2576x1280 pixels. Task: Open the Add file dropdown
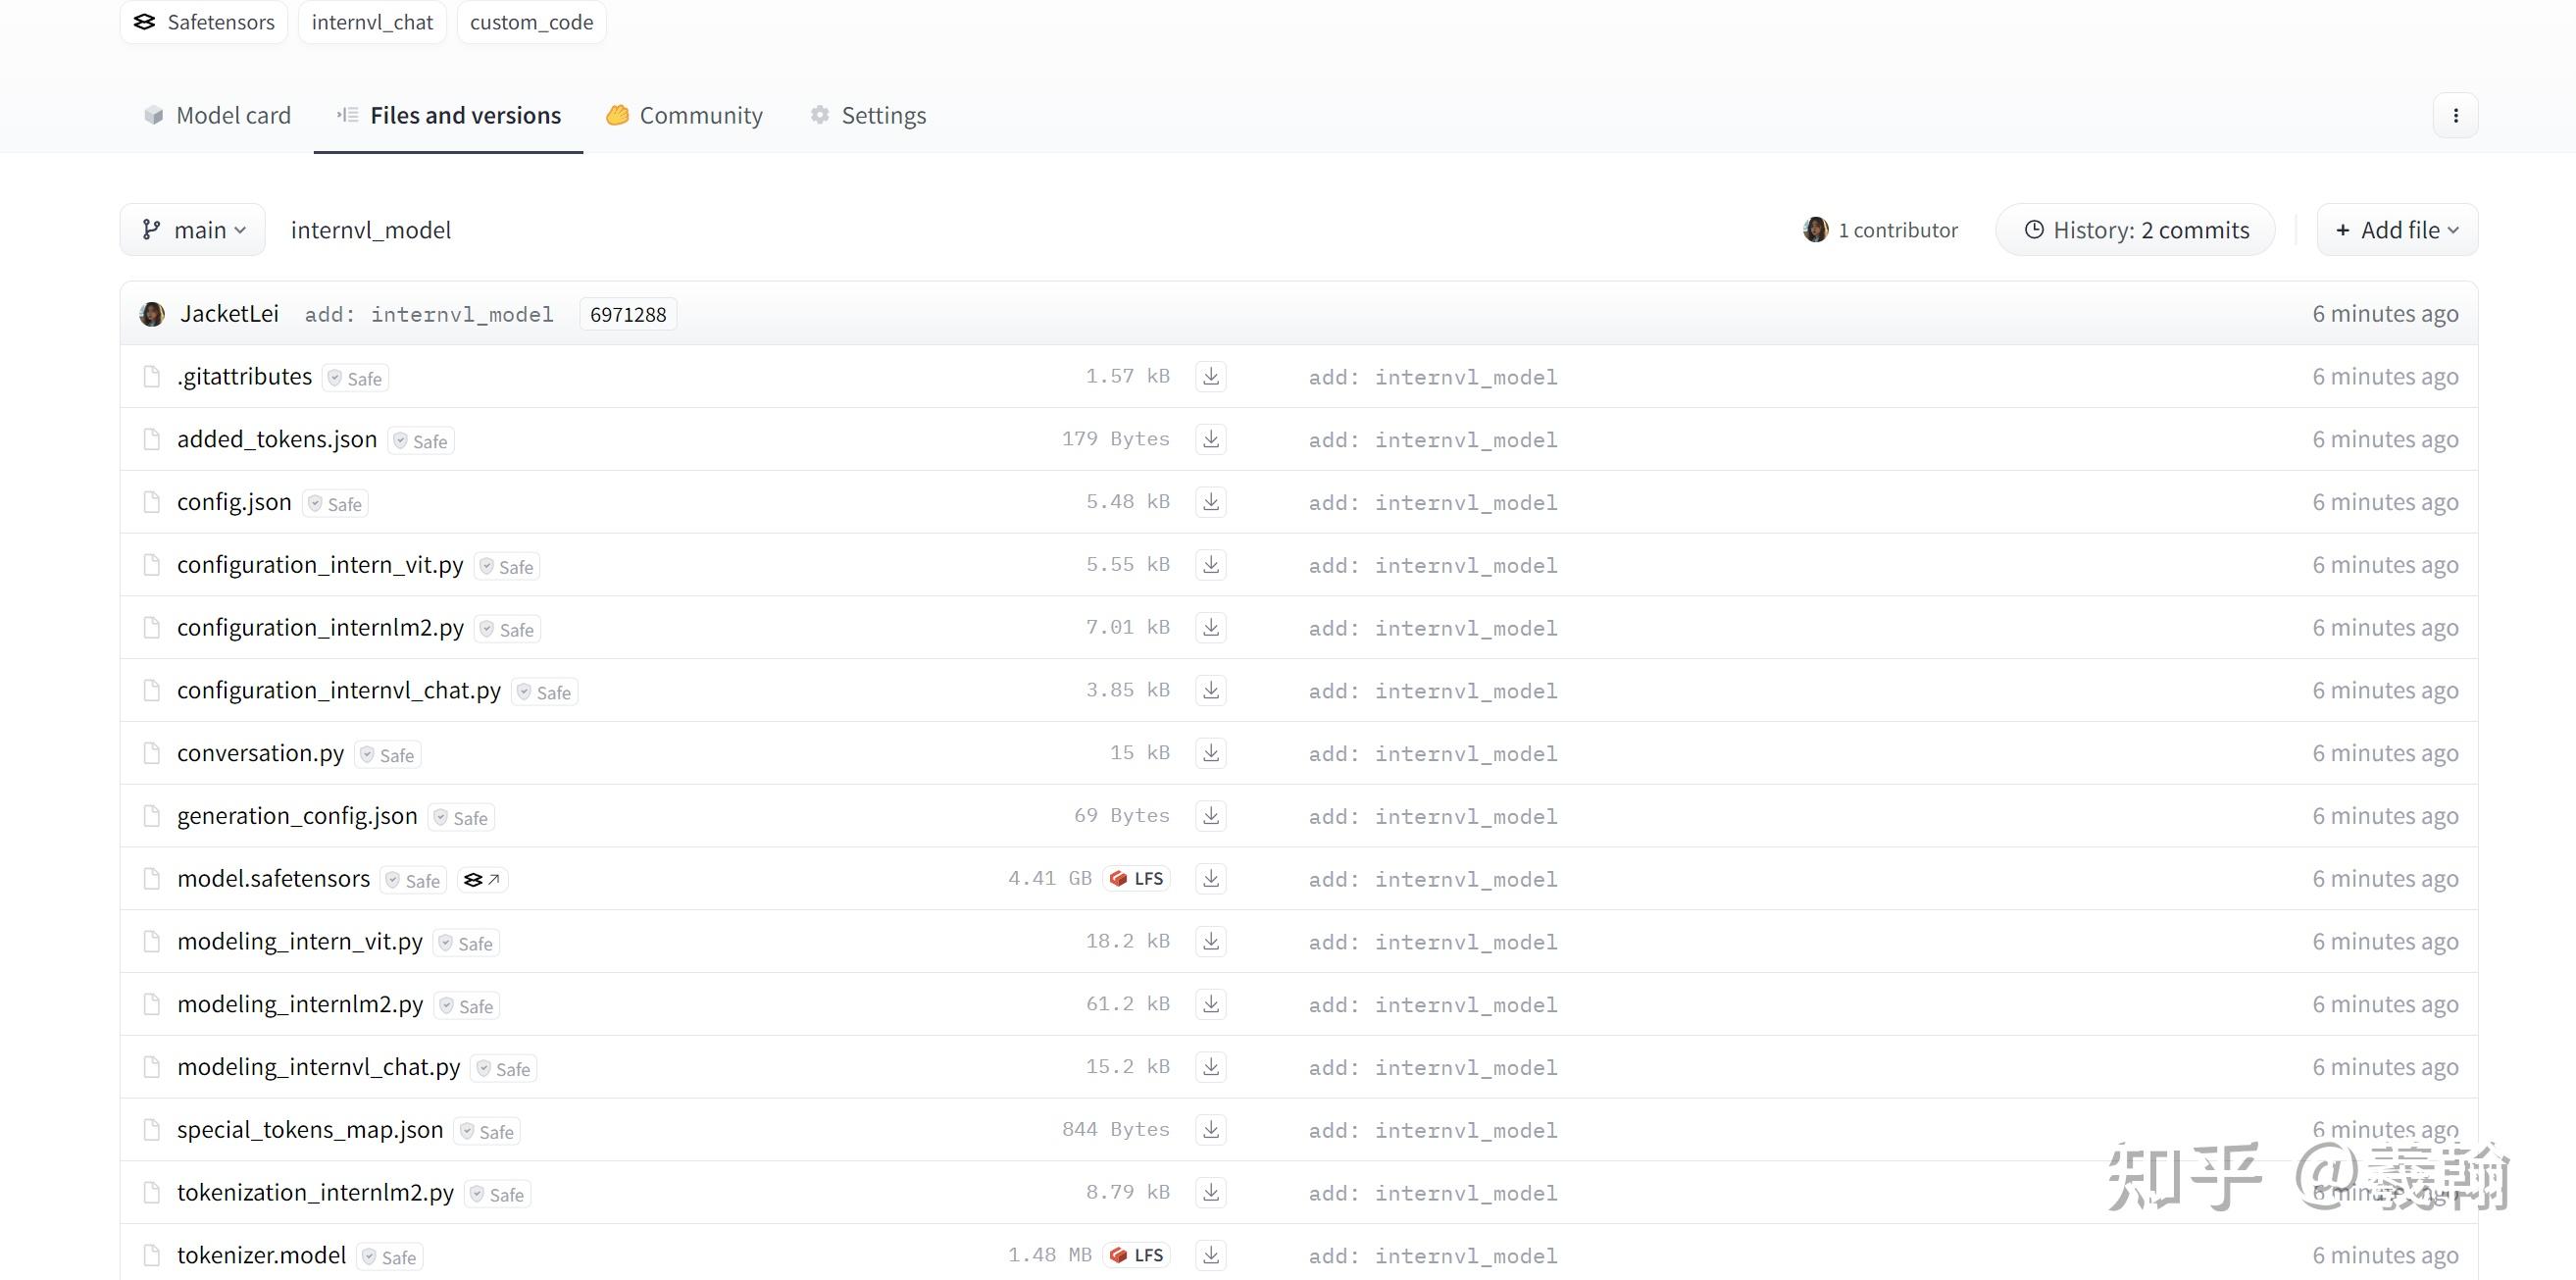2396,230
